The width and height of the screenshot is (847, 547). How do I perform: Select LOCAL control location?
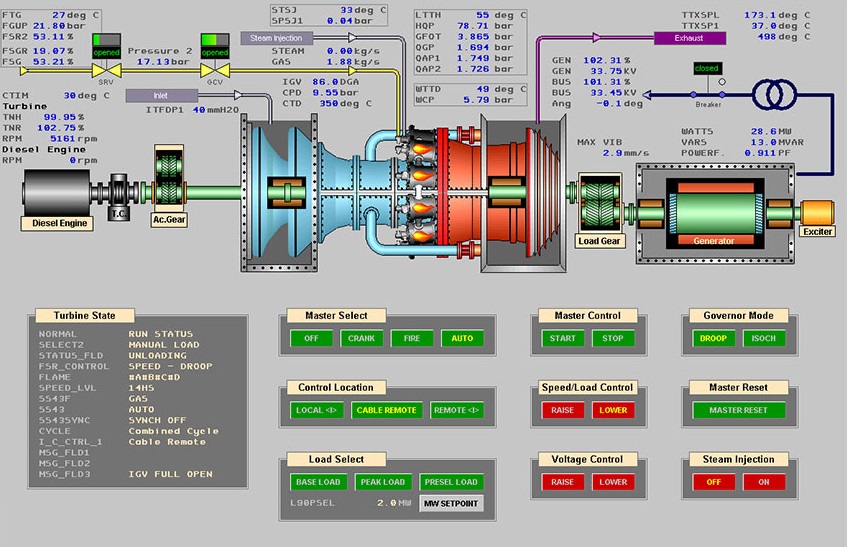coord(316,410)
